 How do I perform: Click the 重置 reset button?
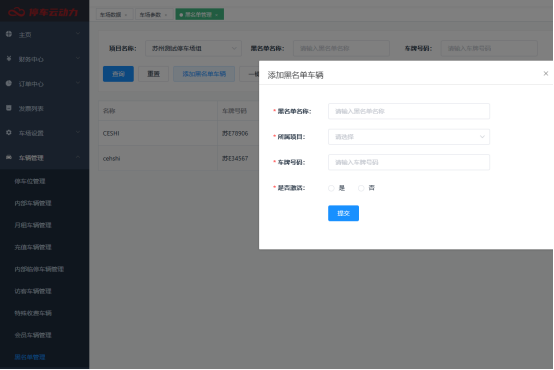pyautogui.click(x=153, y=74)
